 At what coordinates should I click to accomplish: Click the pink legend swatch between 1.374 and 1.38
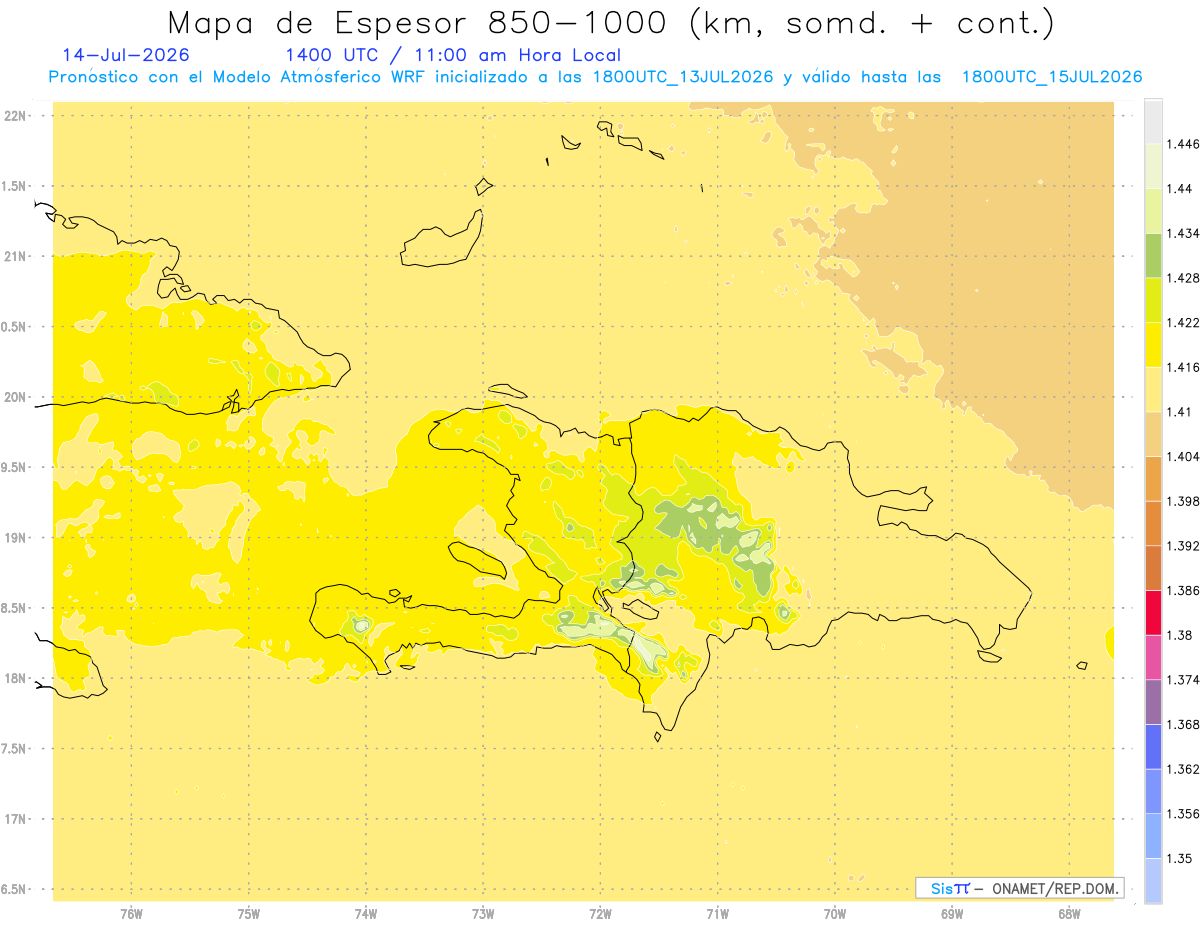click(x=1153, y=656)
